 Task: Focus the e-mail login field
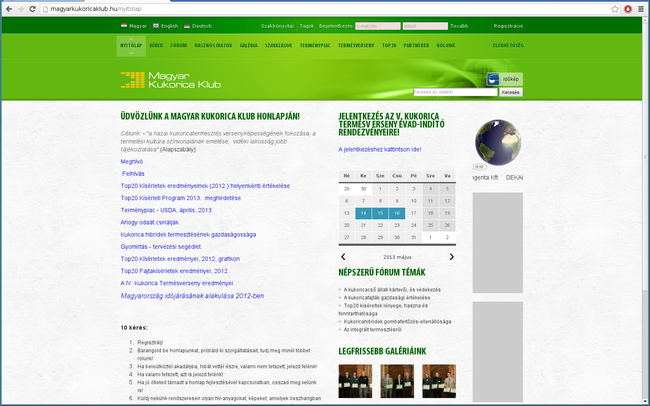point(378,26)
